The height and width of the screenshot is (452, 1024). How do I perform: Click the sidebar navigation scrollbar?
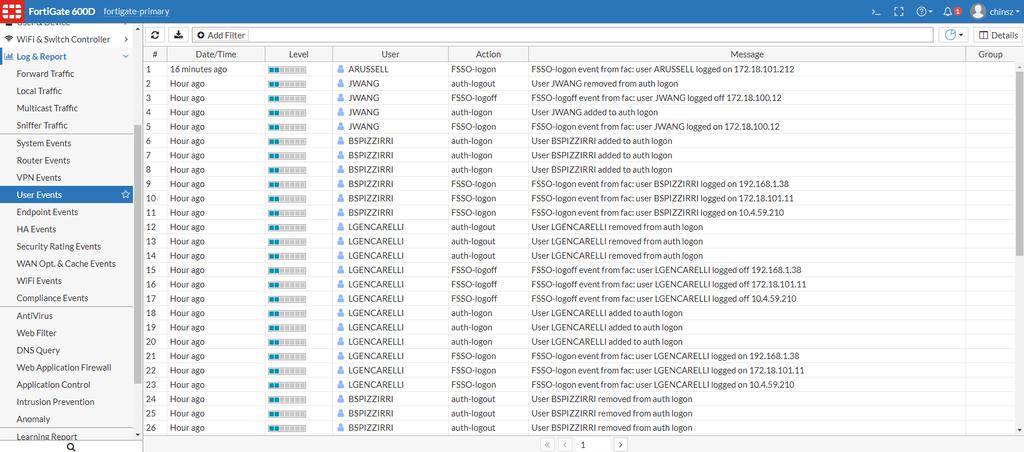click(137, 254)
